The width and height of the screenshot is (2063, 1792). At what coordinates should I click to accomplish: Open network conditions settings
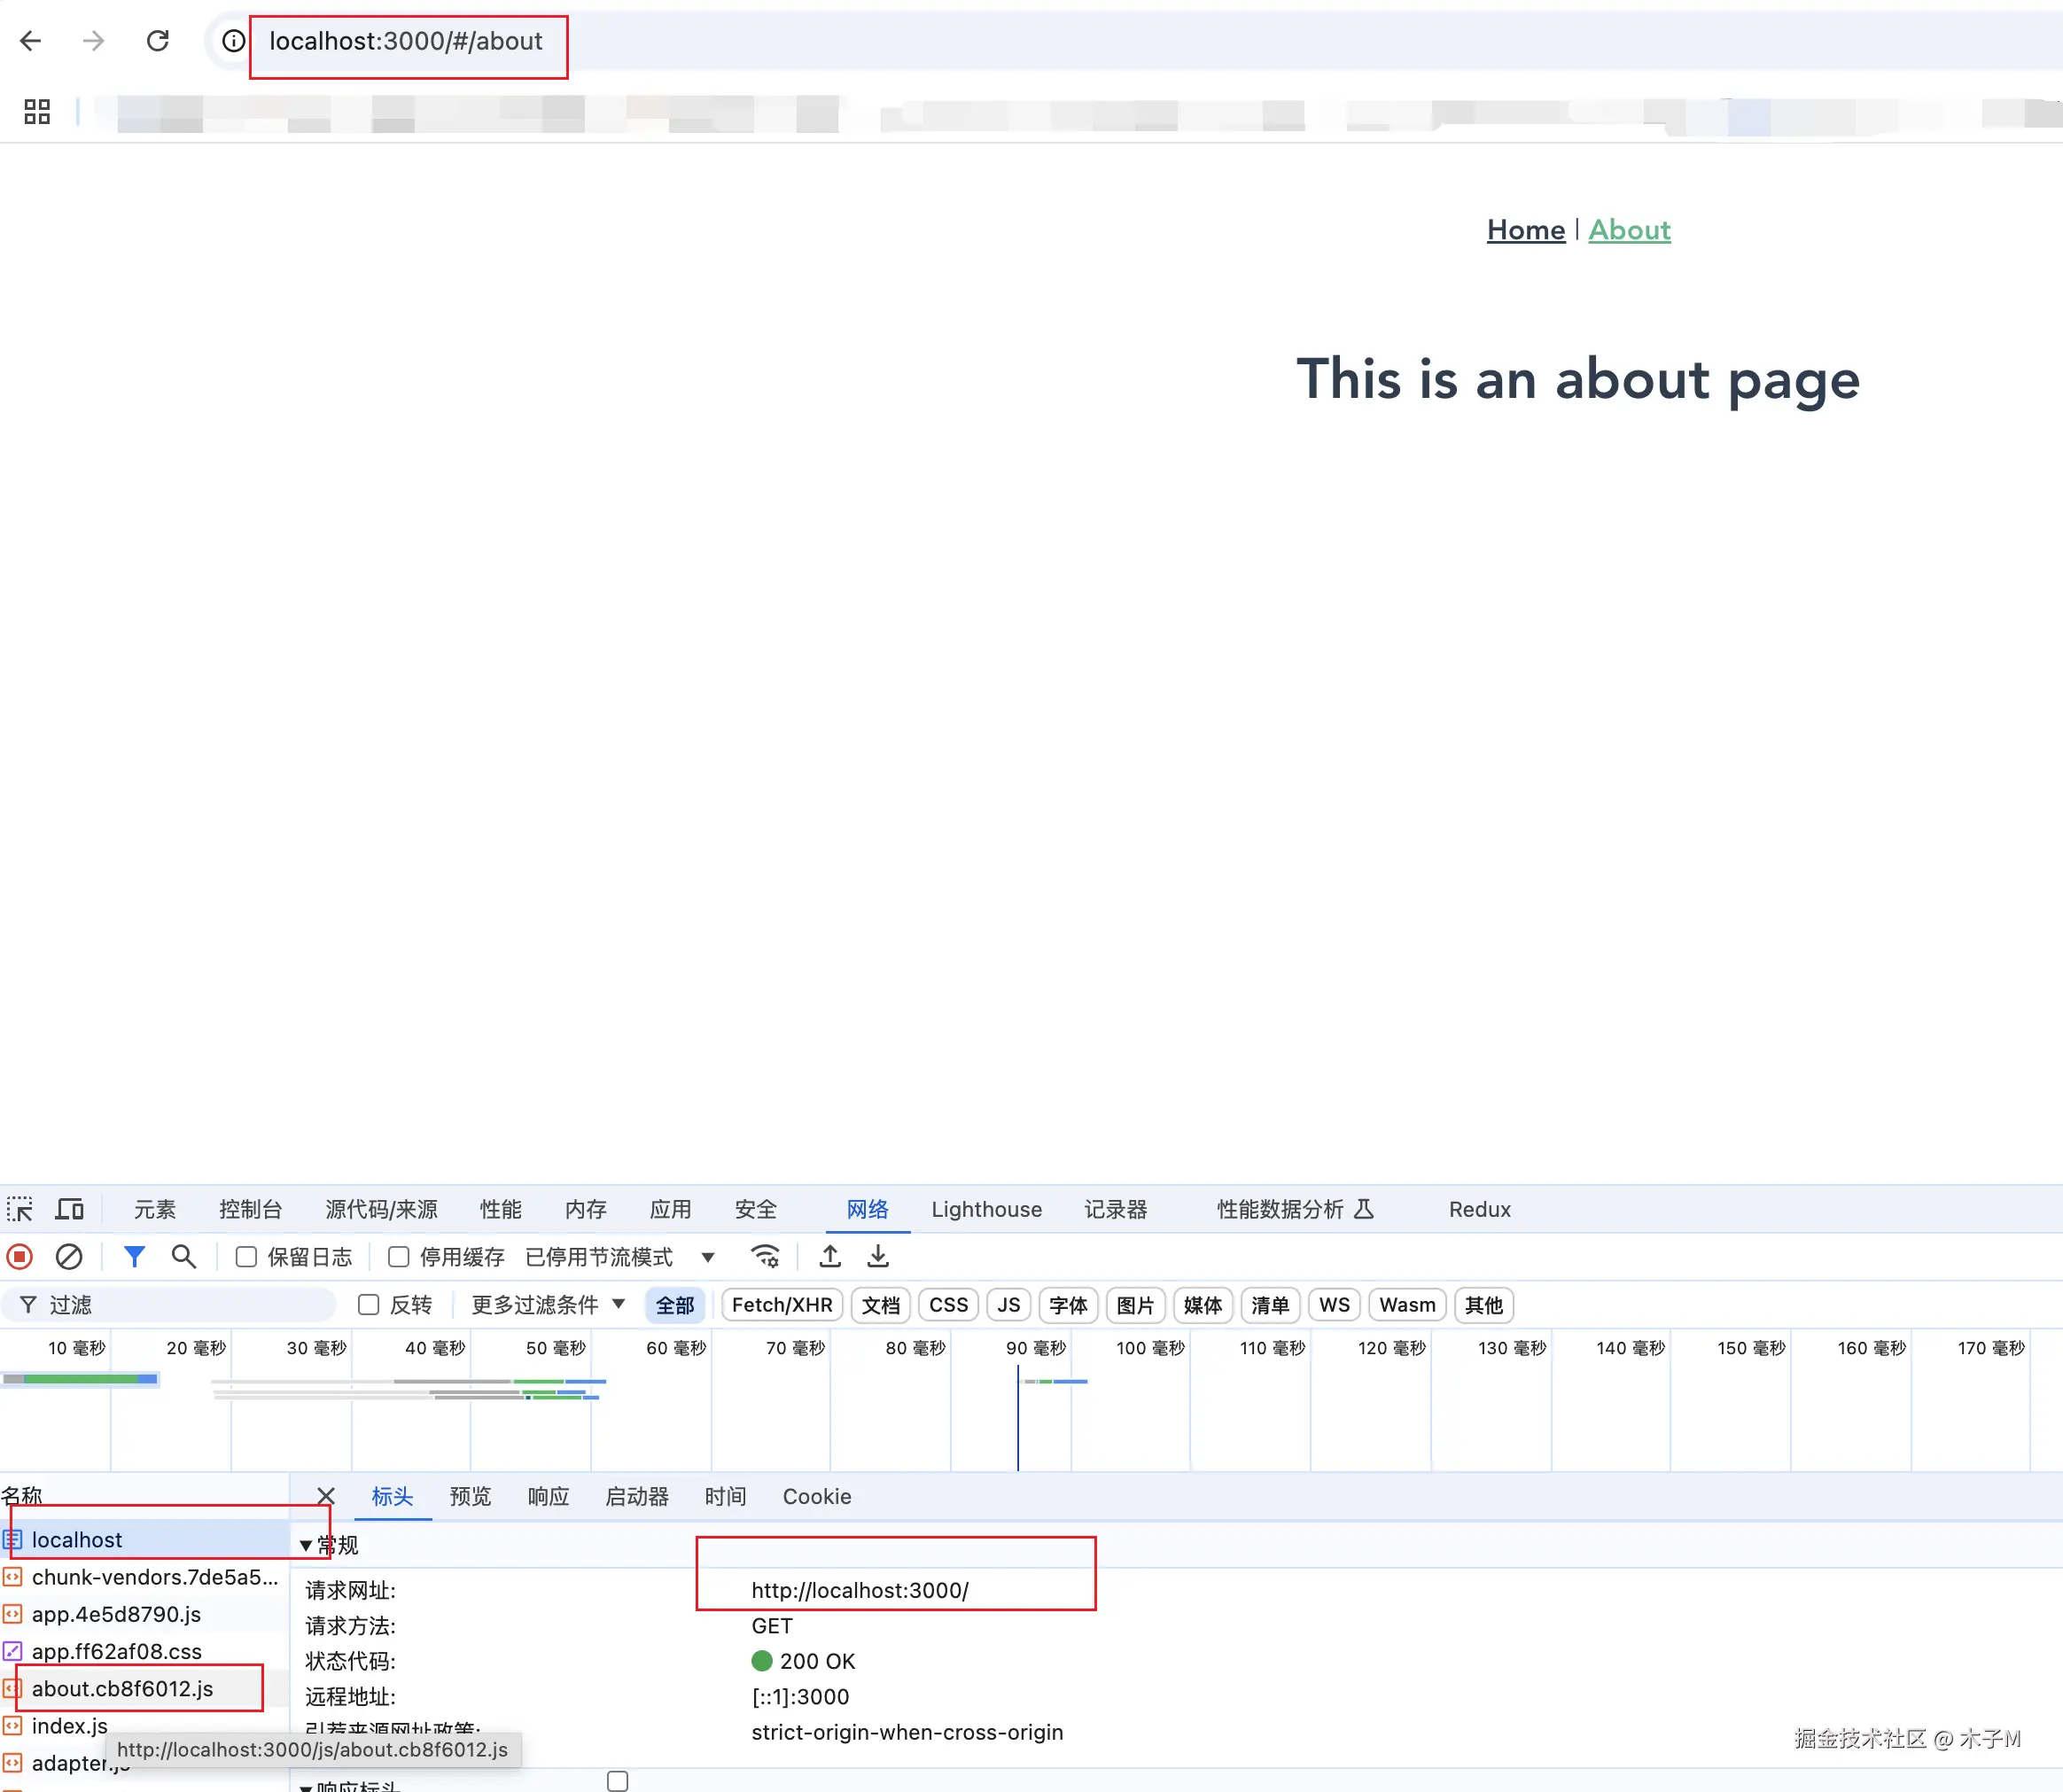click(x=766, y=1257)
